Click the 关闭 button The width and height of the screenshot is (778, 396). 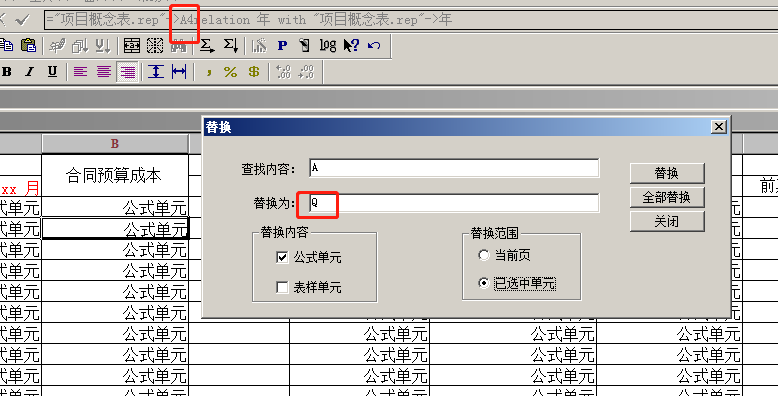(x=667, y=221)
